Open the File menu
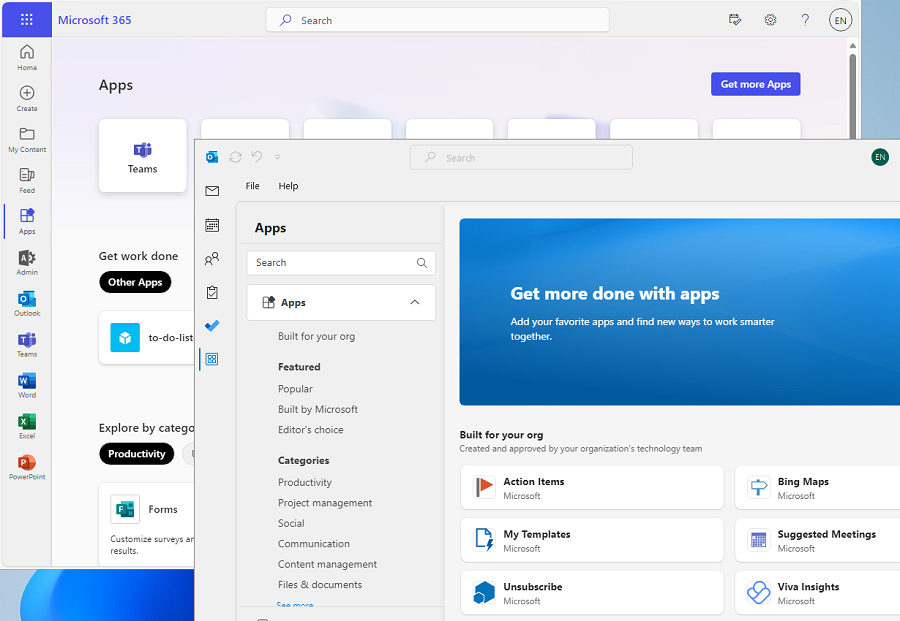Viewport: 900px width, 621px height. point(252,186)
